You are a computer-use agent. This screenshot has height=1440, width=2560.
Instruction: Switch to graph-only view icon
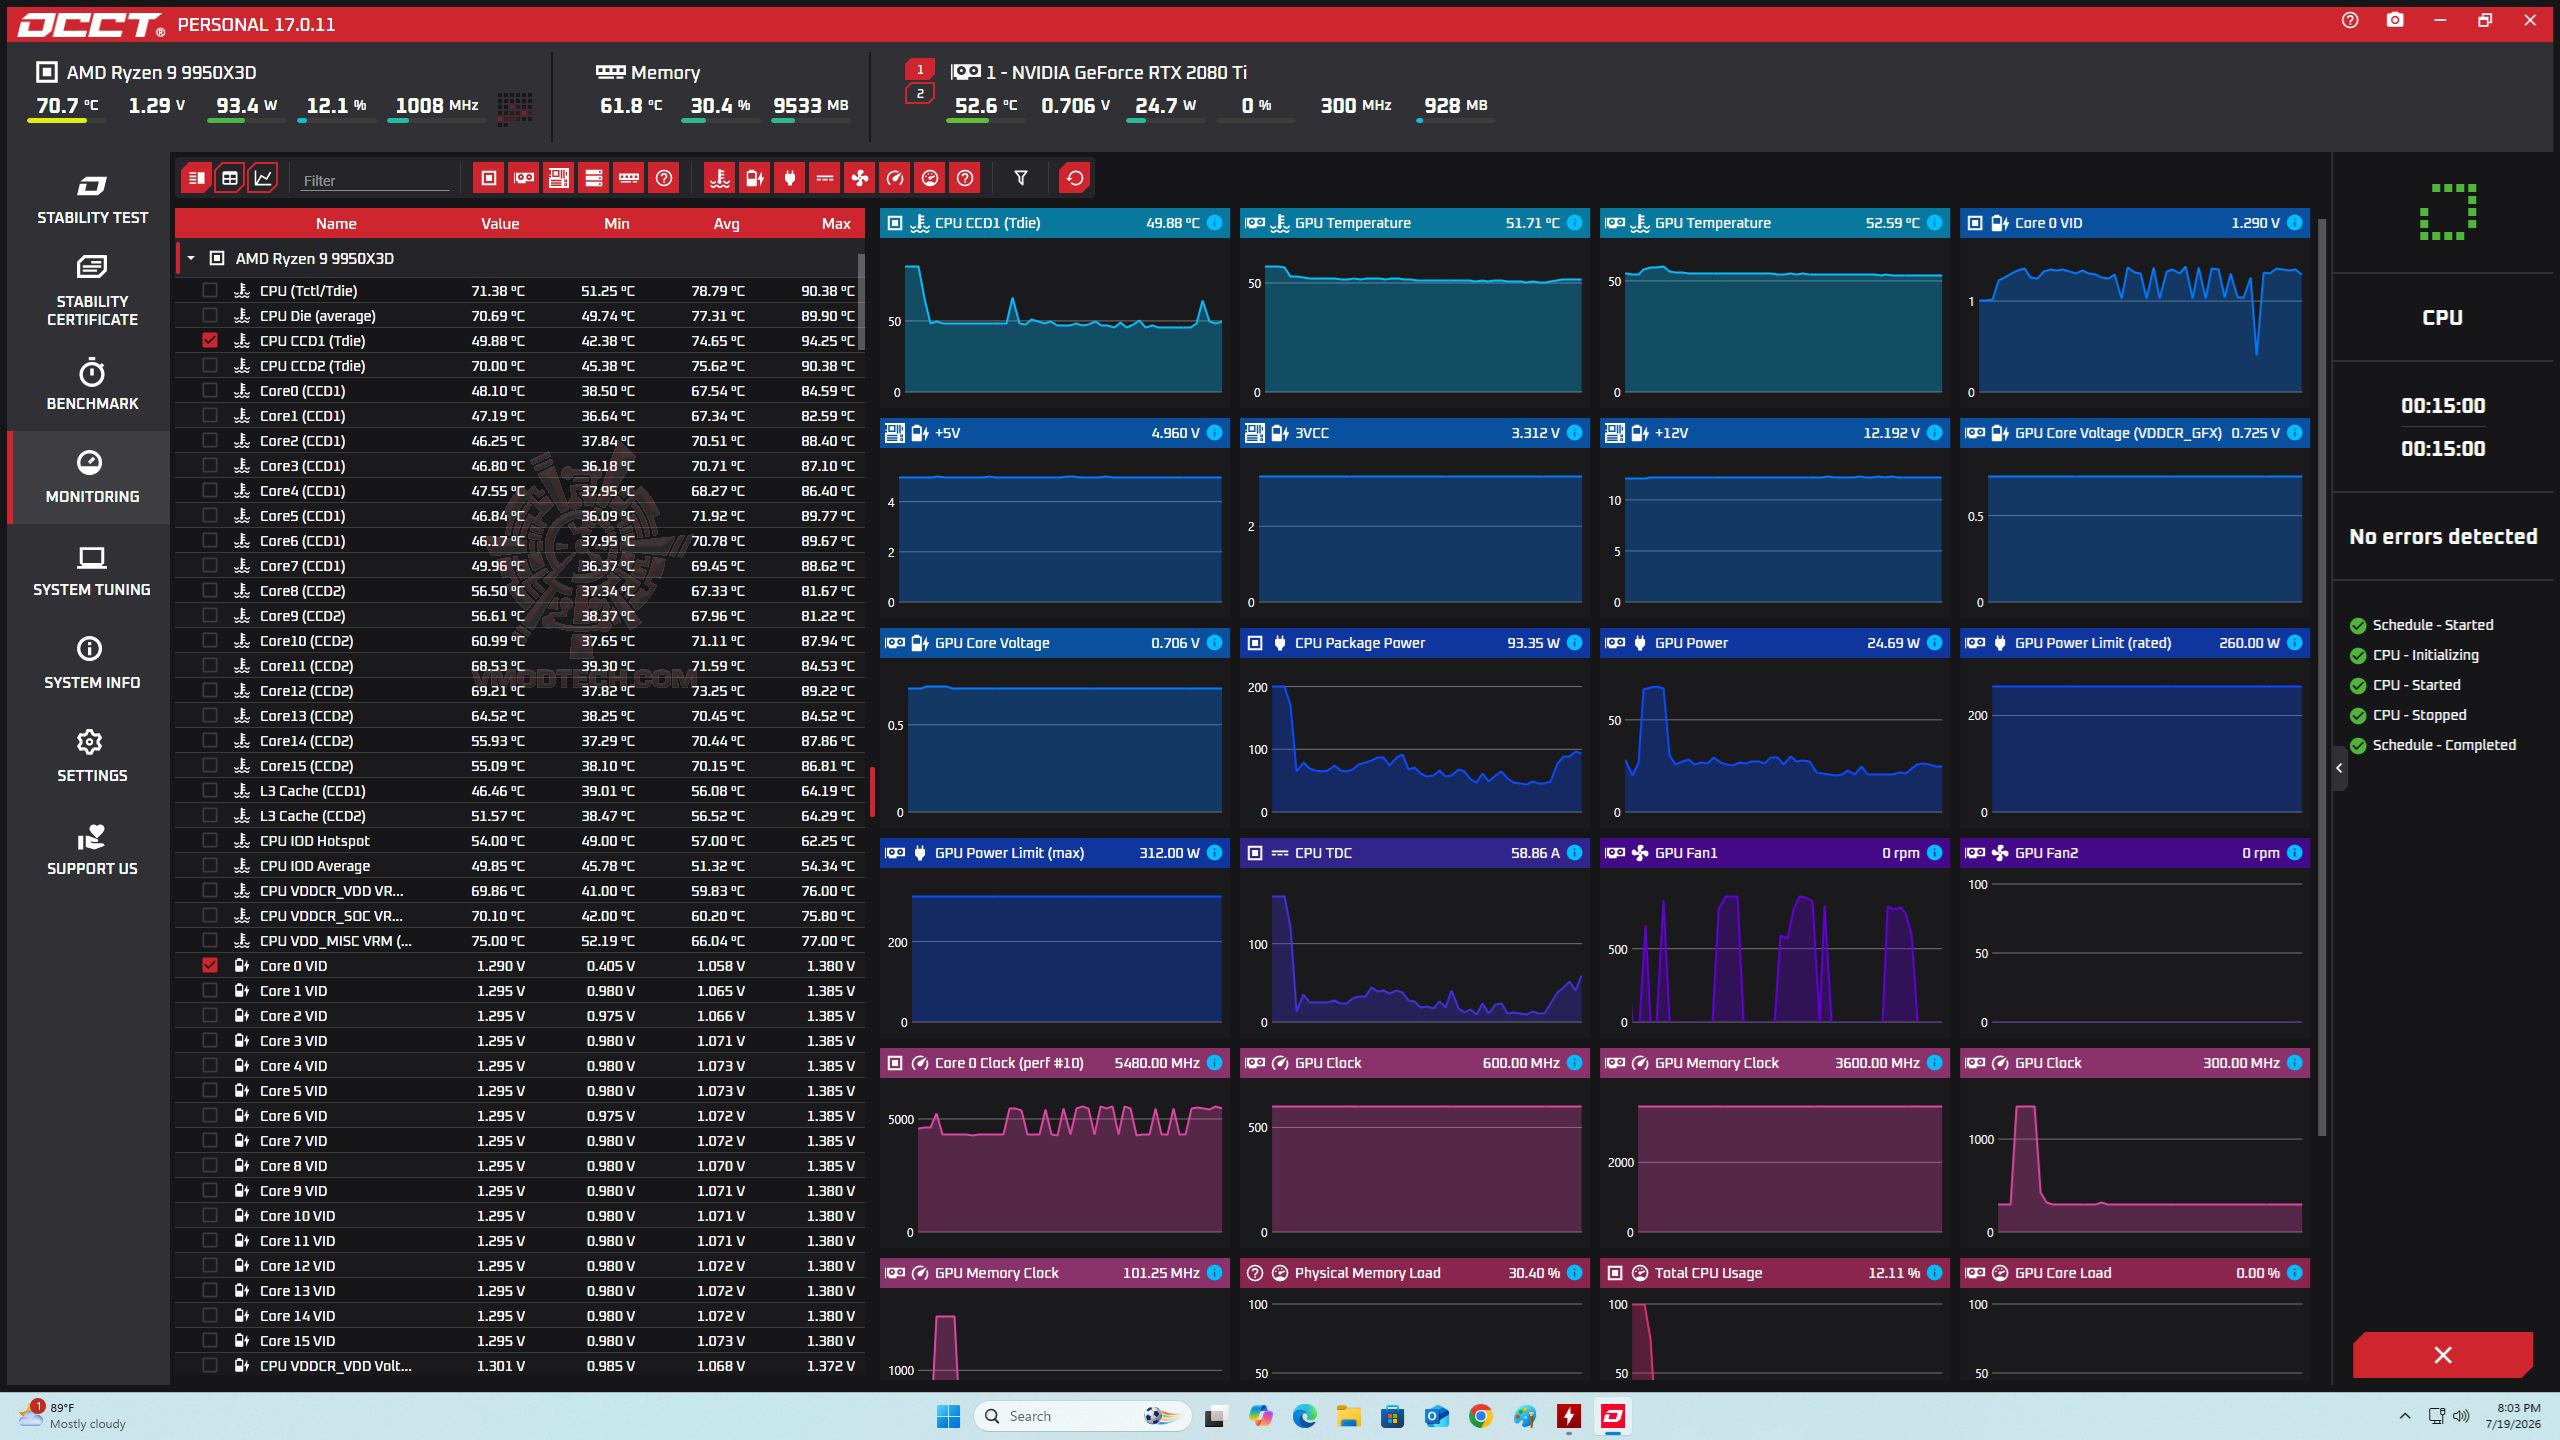263,178
